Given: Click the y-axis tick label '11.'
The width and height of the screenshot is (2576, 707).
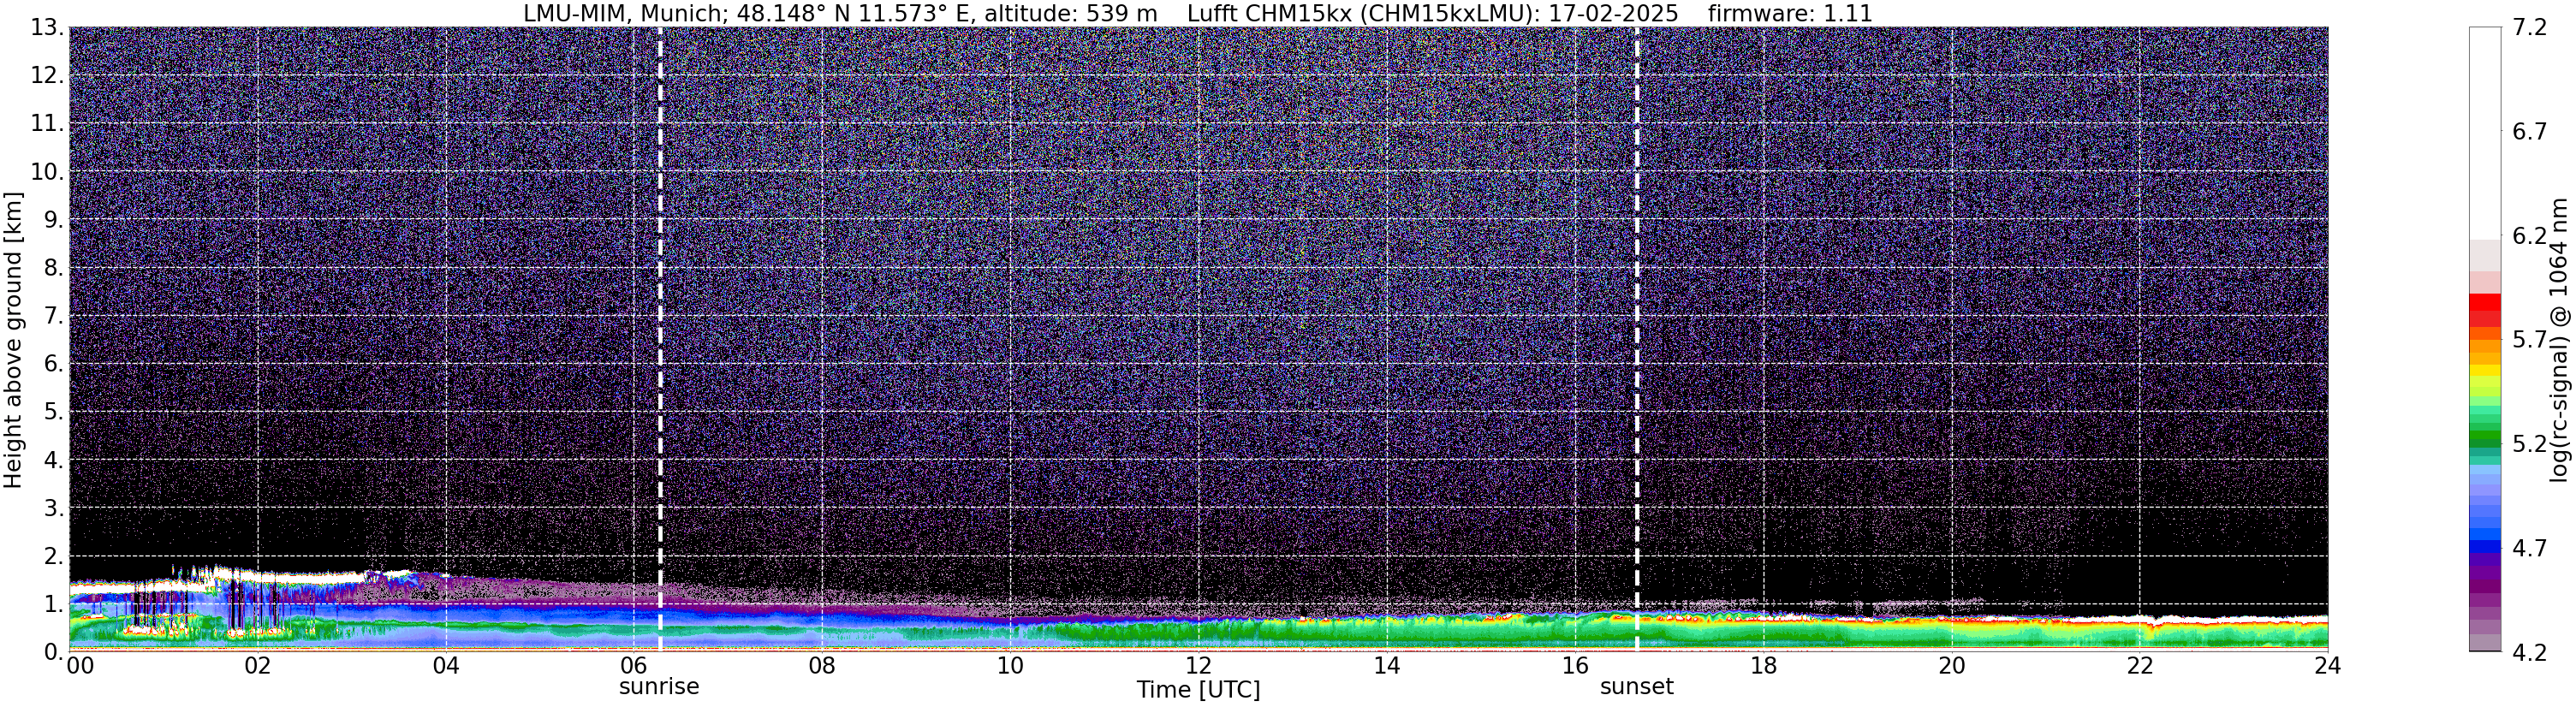Looking at the screenshot, I should point(47,124).
